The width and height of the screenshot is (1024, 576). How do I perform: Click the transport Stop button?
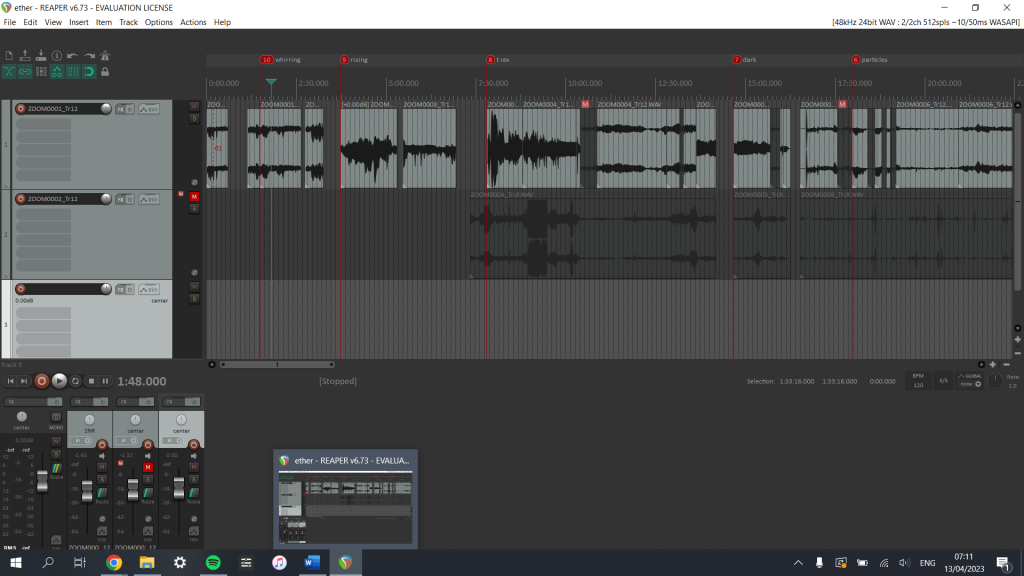coord(91,381)
